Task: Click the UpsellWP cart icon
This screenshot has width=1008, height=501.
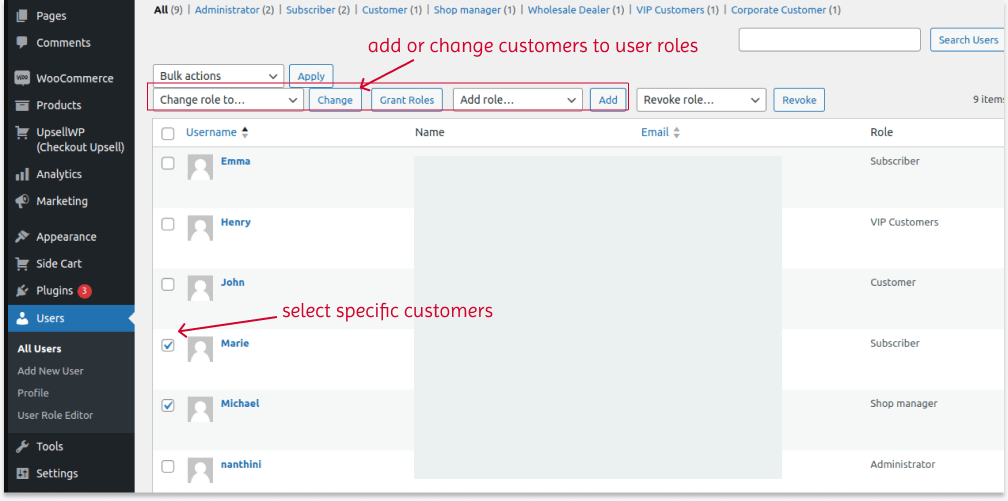Action: coord(22,132)
